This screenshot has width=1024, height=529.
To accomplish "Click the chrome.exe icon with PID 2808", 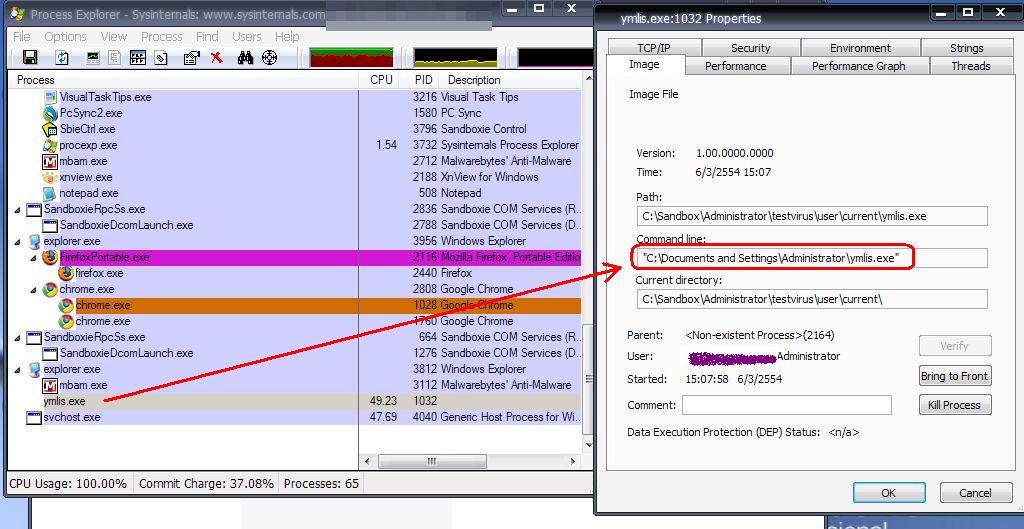I will (x=50, y=289).
